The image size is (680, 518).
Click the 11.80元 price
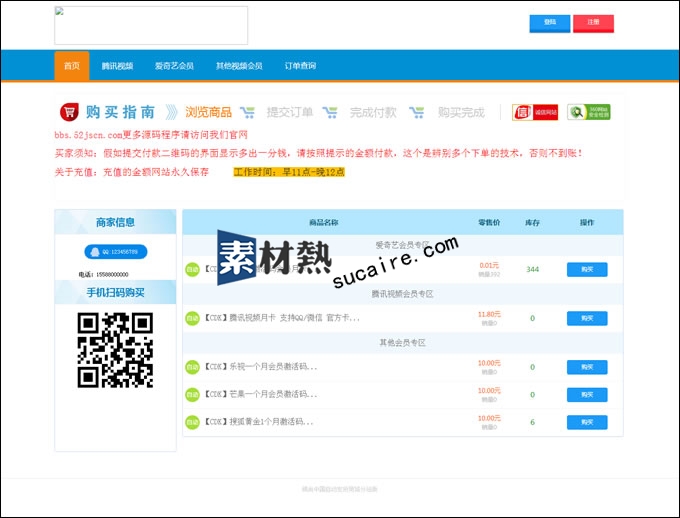click(x=489, y=314)
